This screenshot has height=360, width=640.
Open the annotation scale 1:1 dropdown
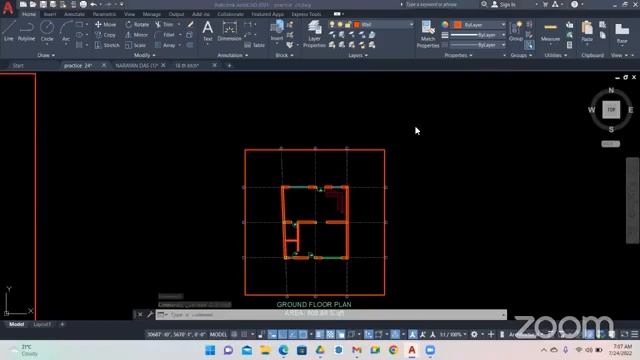[453, 334]
